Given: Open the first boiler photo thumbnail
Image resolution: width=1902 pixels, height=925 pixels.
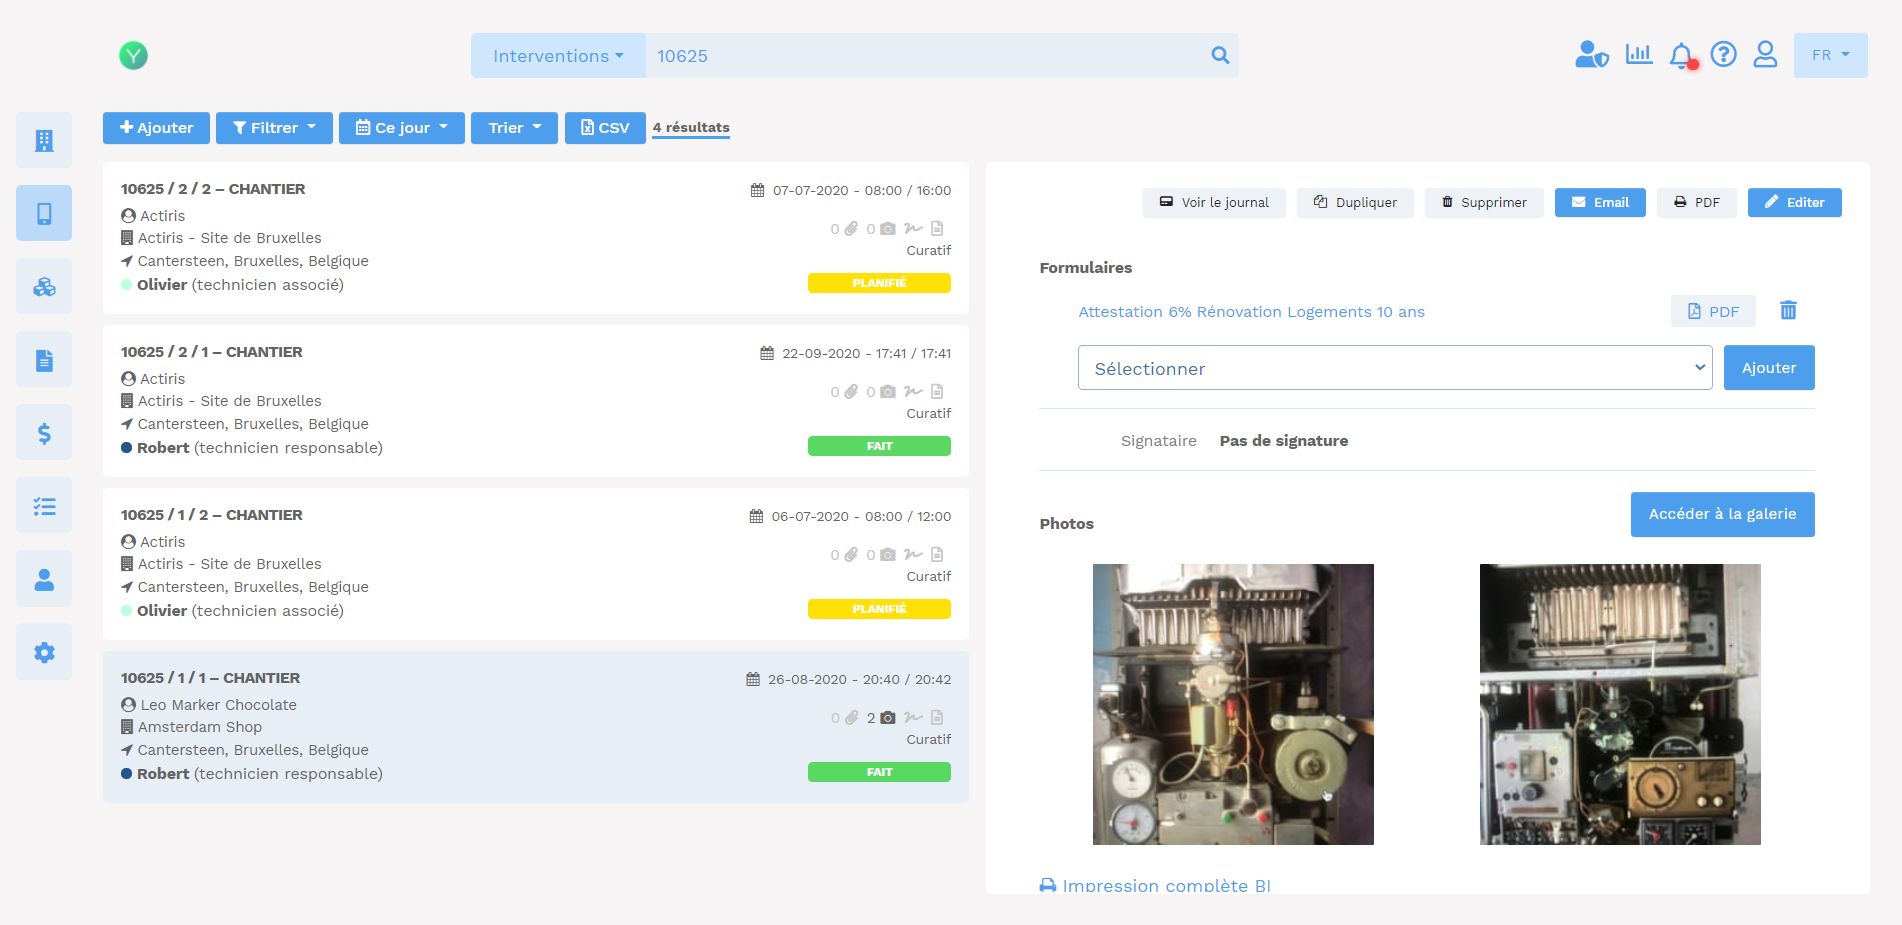Looking at the screenshot, I should click(1233, 704).
